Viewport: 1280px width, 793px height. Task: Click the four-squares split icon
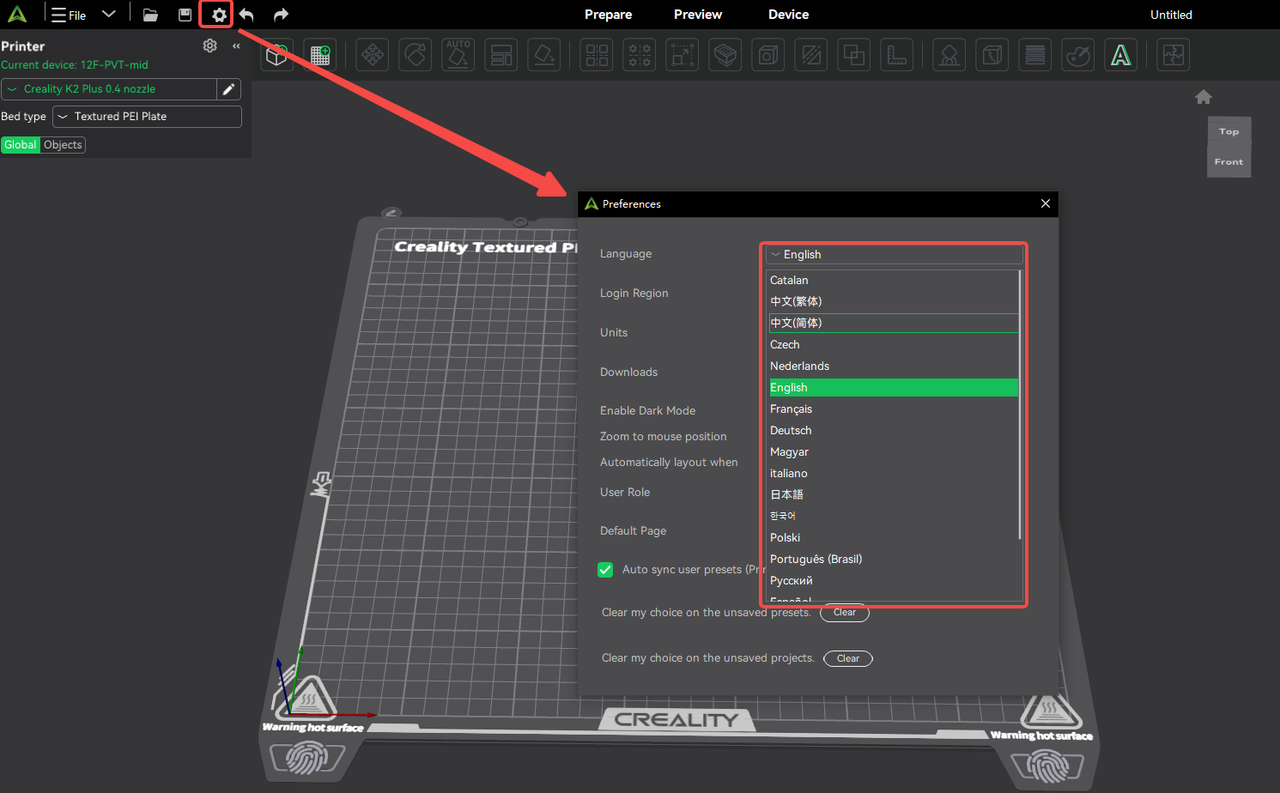click(x=597, y=55)
